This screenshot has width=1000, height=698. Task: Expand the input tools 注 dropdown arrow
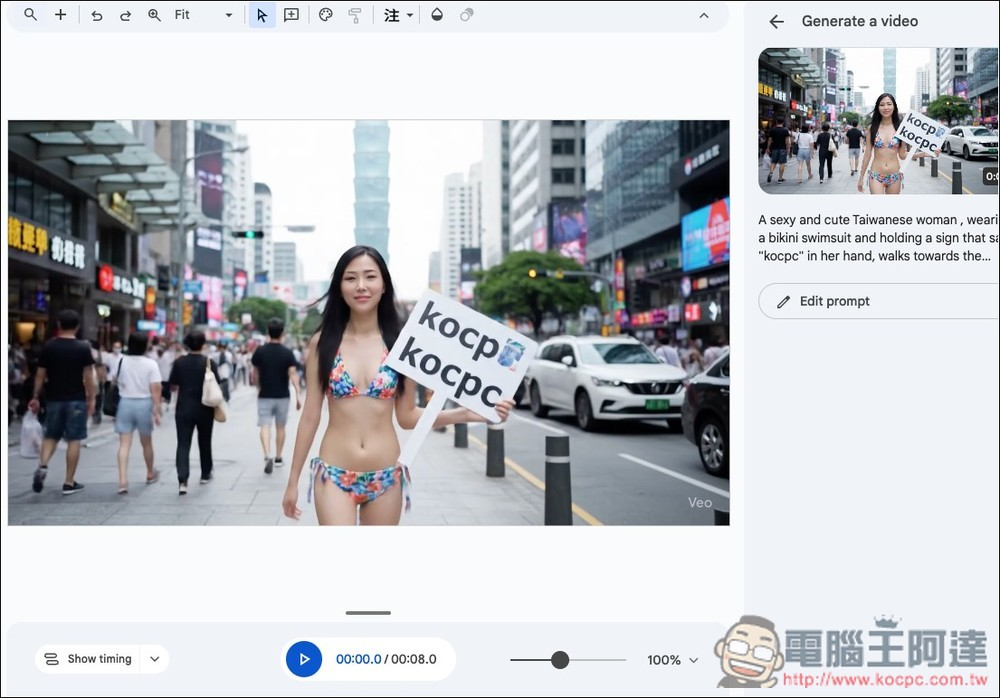point(410,15)
